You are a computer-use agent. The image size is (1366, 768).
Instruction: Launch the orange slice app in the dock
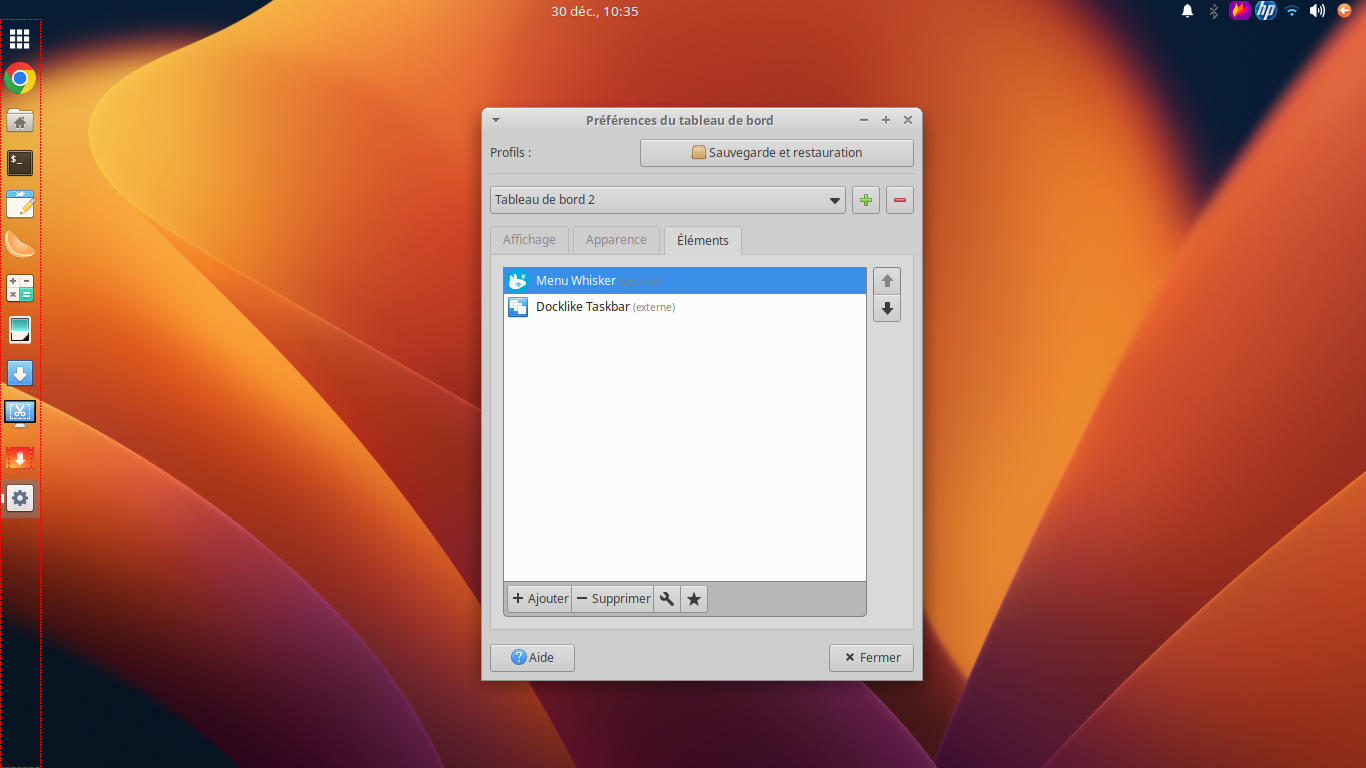(20, 245)
